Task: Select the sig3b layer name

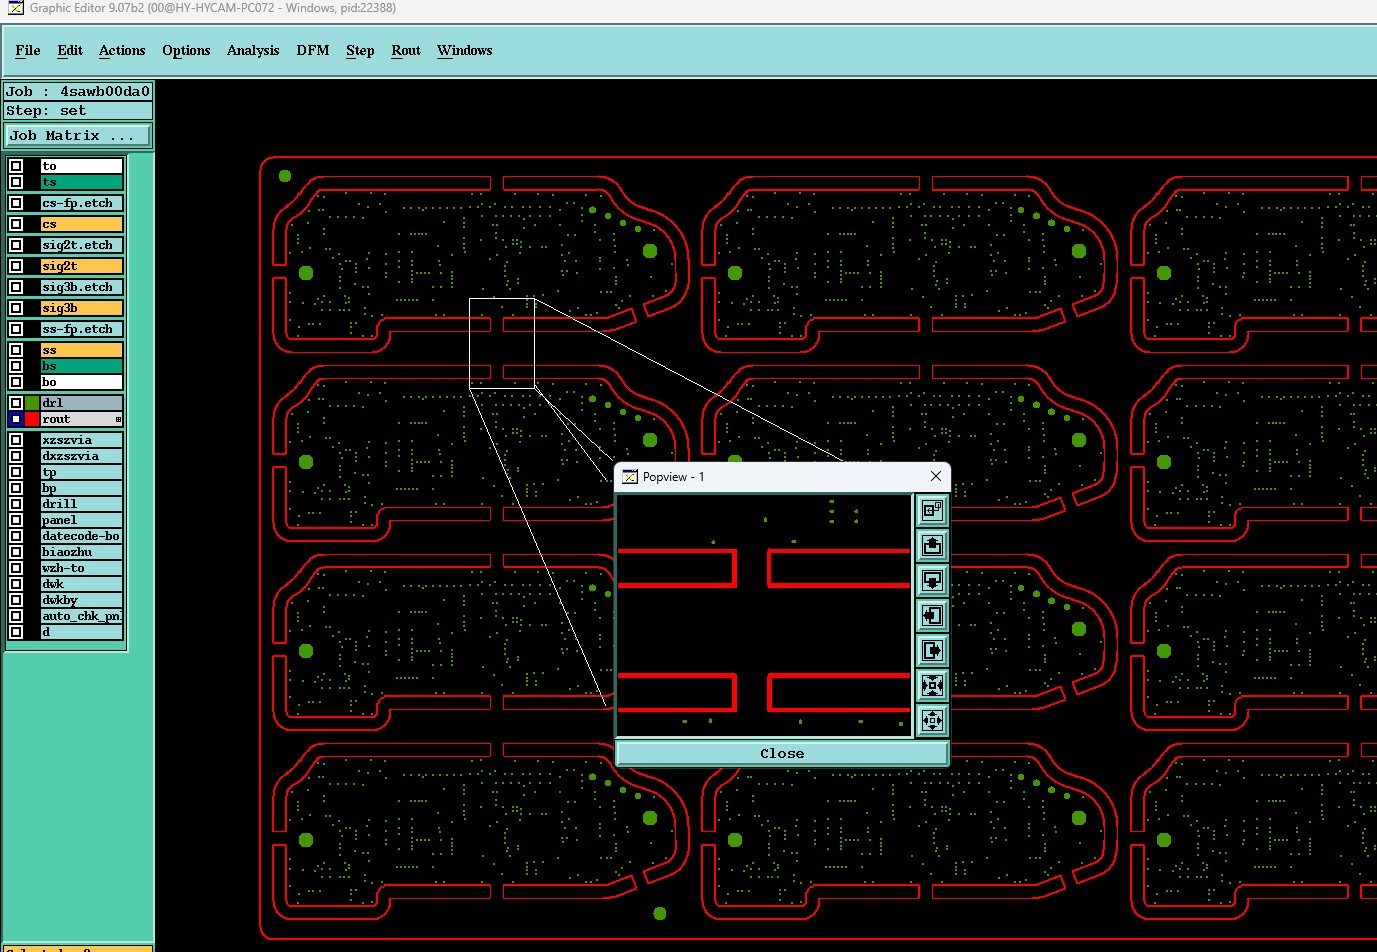Action: point(82,308)
